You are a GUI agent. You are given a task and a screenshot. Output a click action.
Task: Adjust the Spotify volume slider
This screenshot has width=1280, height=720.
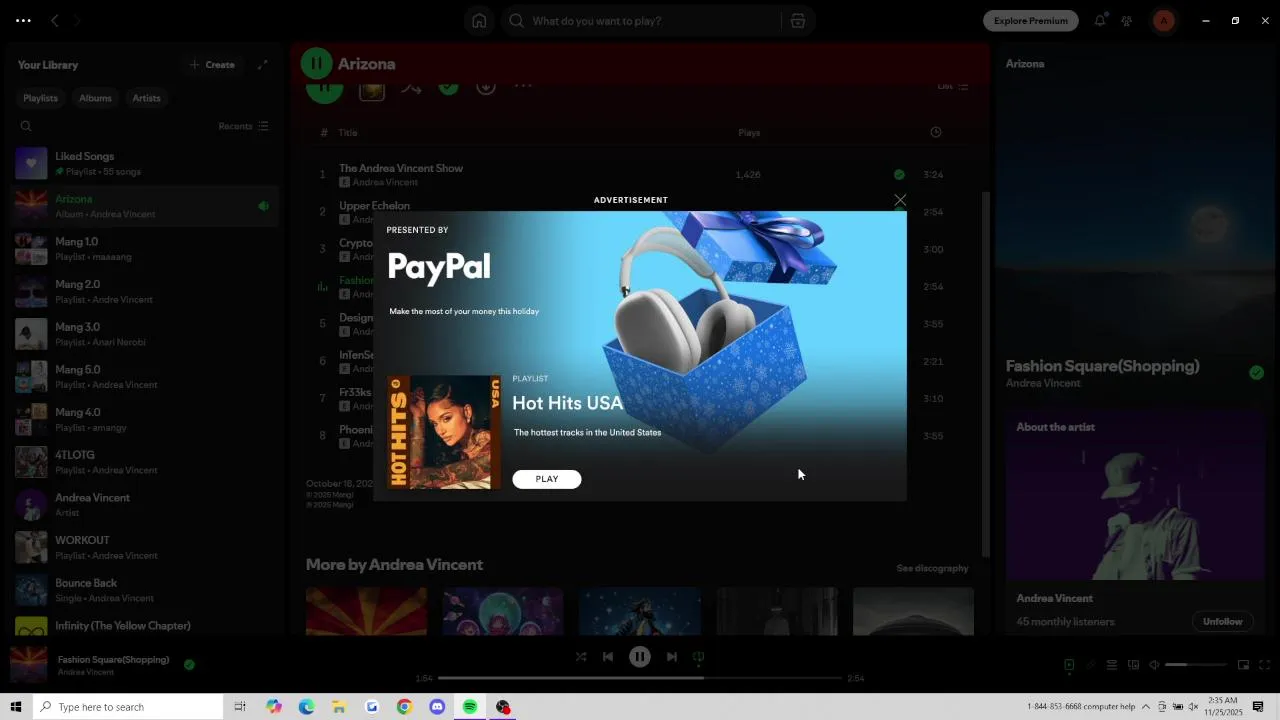[1196, 665]
